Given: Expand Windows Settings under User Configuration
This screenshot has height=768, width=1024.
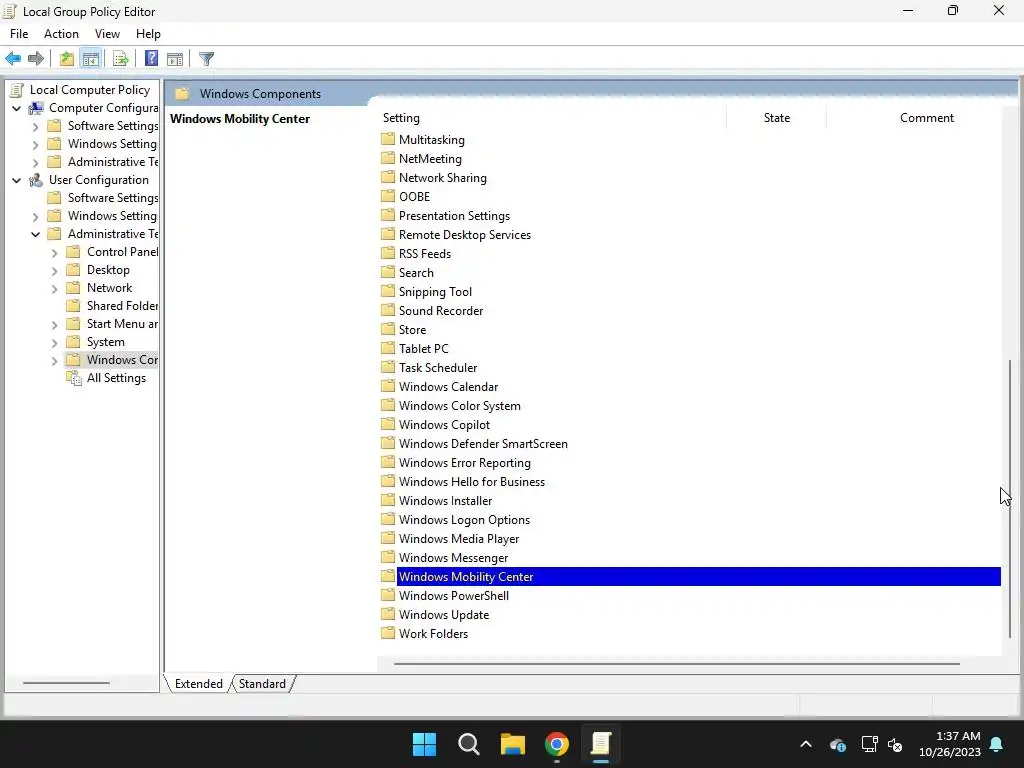Looking at the screenshot, I should point(35,216).
